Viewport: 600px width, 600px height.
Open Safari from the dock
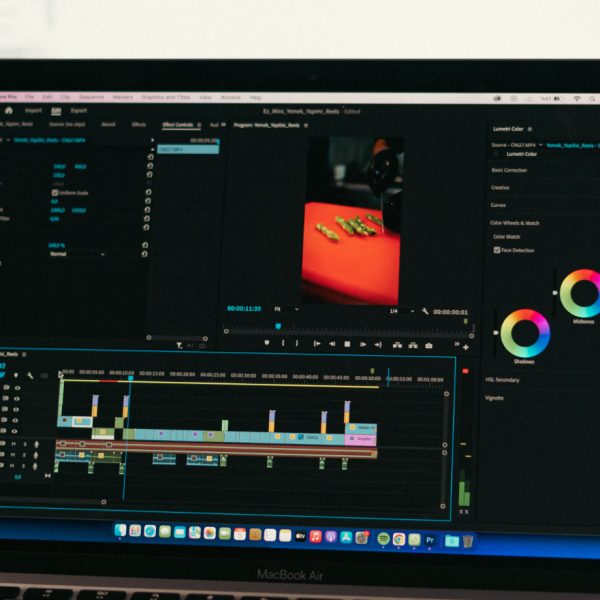(150, 531)
